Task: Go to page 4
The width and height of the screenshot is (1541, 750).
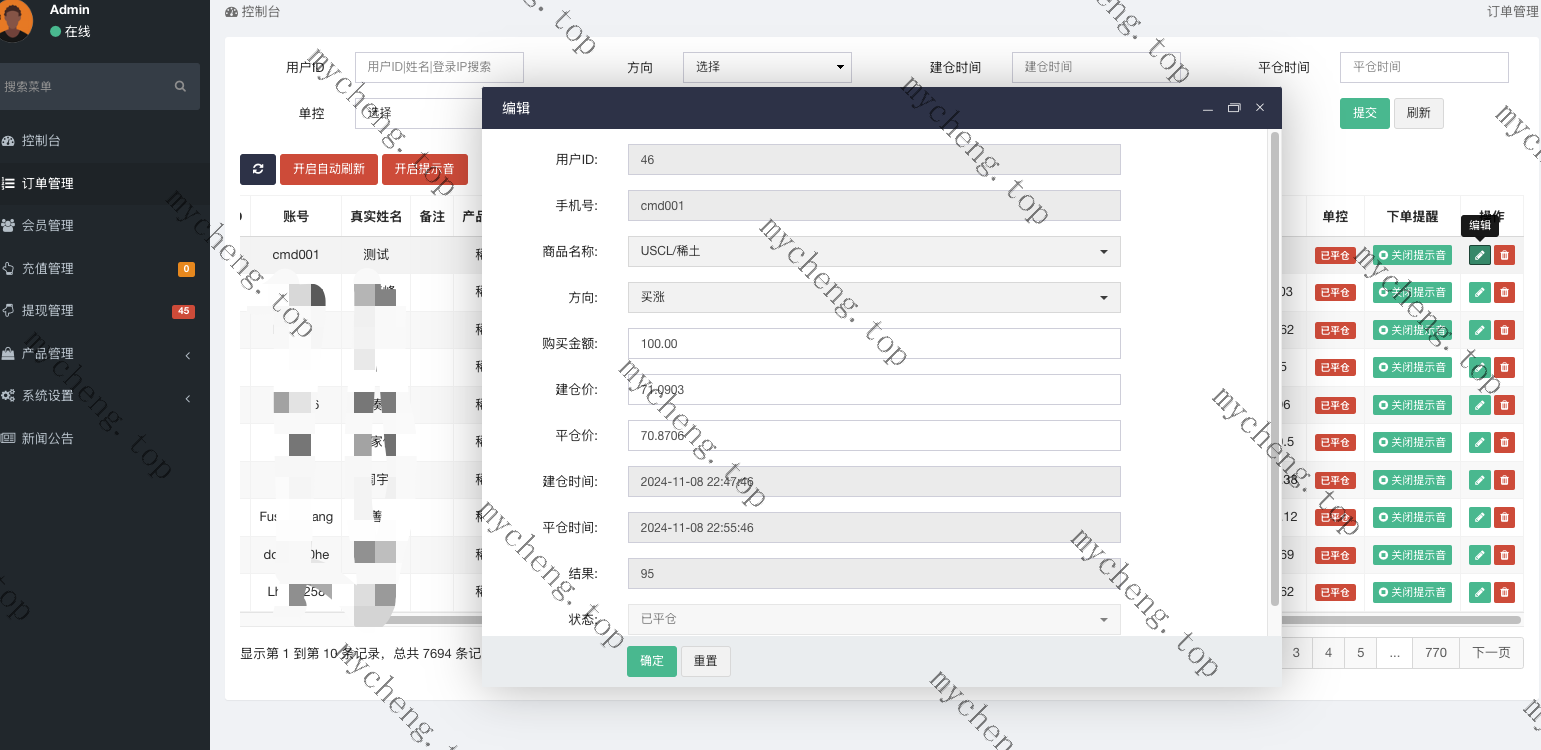Action: (1328, 652)
